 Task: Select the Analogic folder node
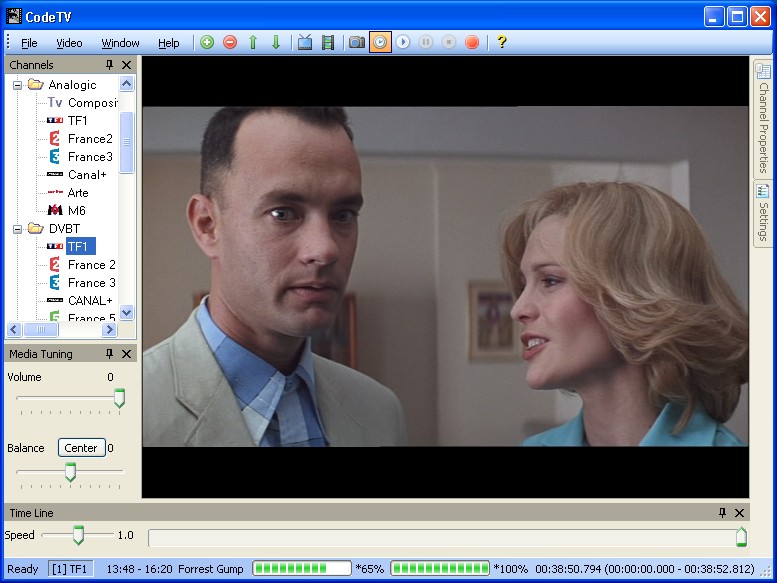(x=72, y=85)
